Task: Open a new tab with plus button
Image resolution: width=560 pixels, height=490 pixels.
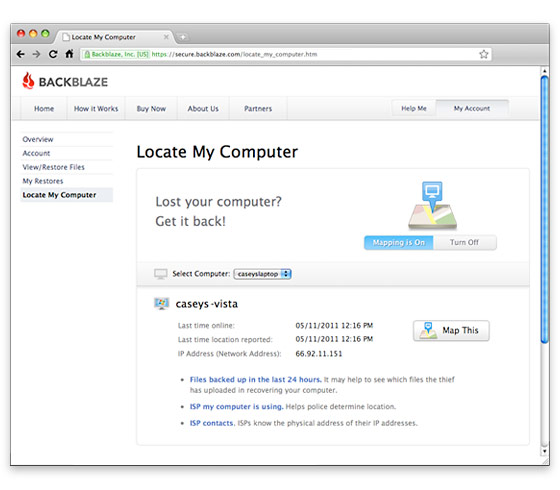Action: (x=182, y=37)
